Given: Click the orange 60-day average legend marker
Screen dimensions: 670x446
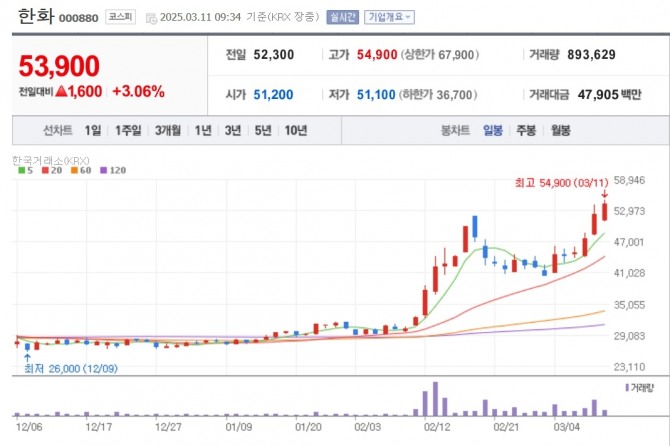Looking at the screenshot, I should point(74,170).
